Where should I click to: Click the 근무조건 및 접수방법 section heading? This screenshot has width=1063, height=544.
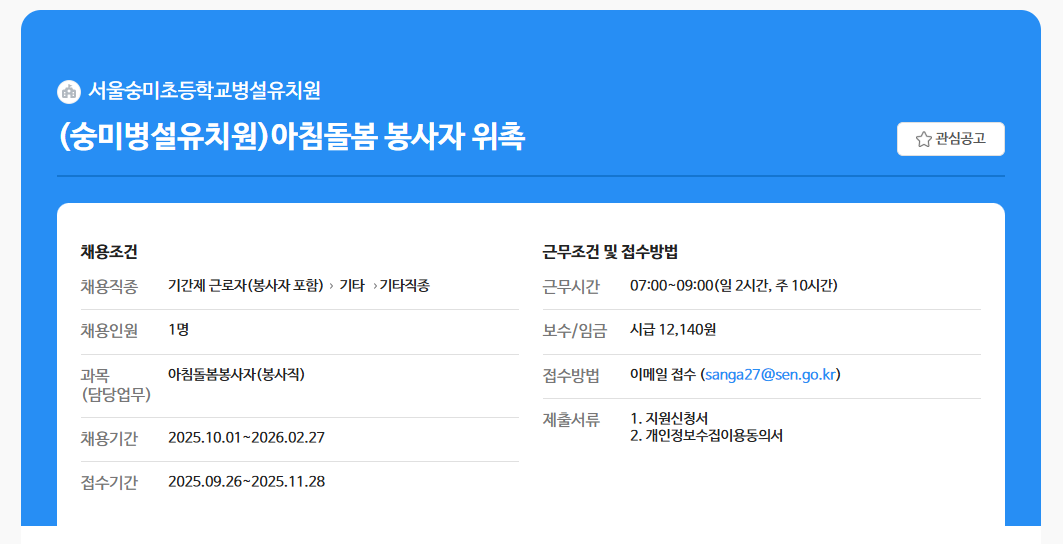coord(610,251)
